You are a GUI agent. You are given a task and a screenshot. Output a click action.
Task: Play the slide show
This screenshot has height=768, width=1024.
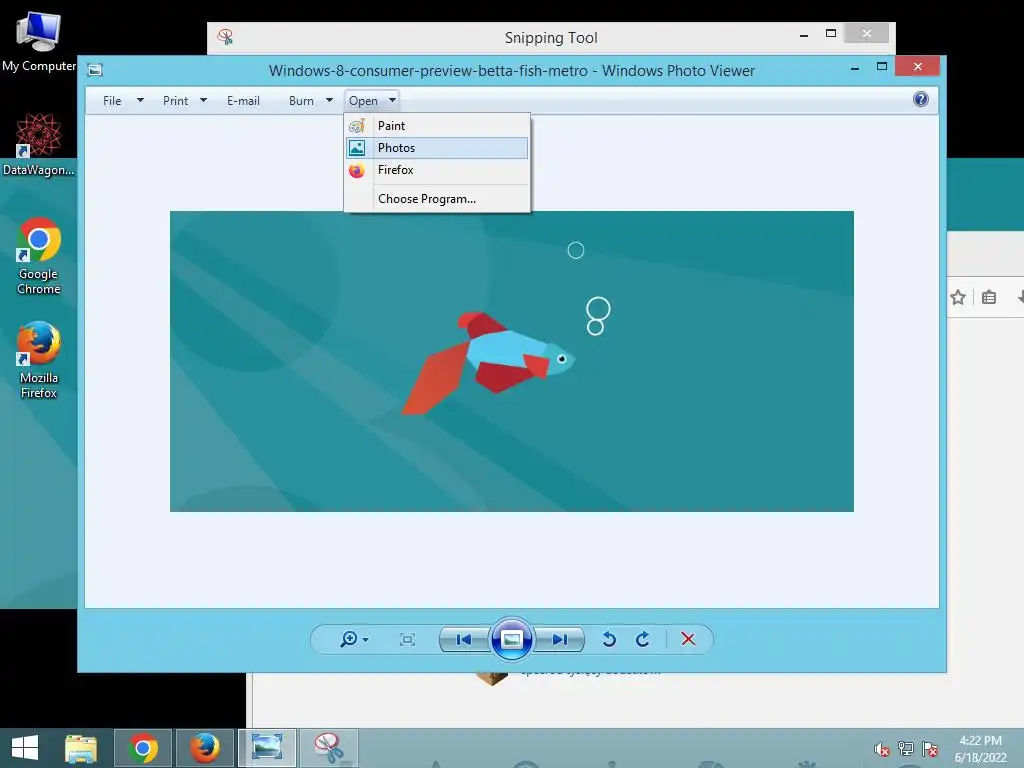point(511,639)
